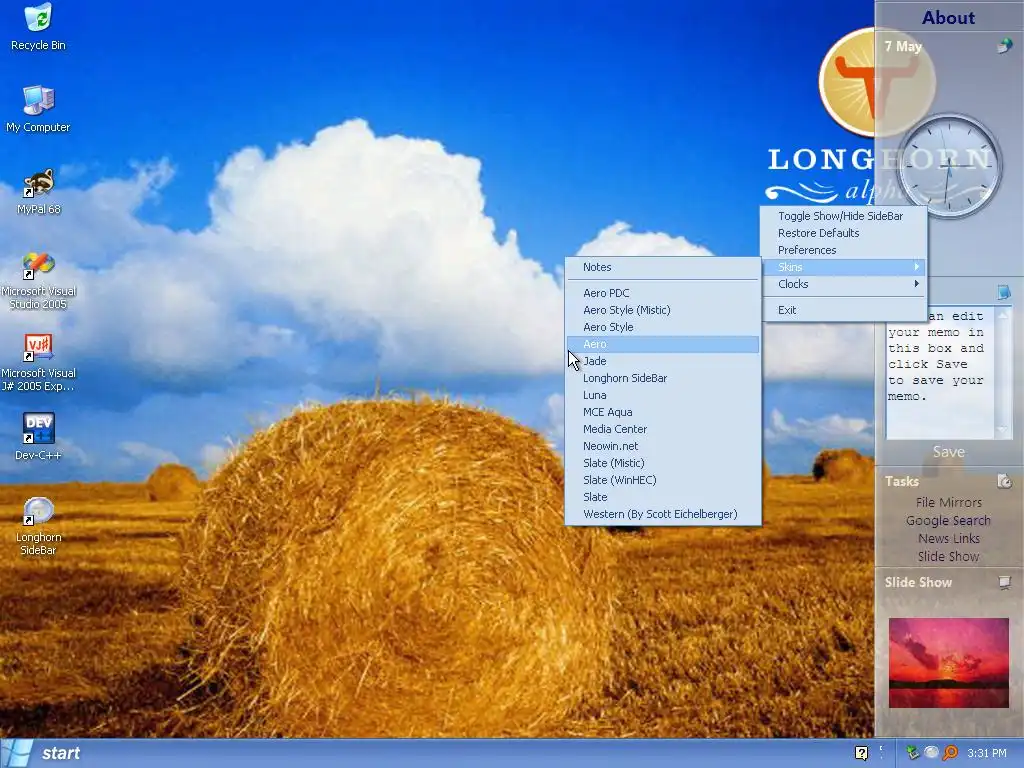Screen dimensions: 1024x768
Task: Click the analog clock on the sidebar
Action: coord(949,166)
